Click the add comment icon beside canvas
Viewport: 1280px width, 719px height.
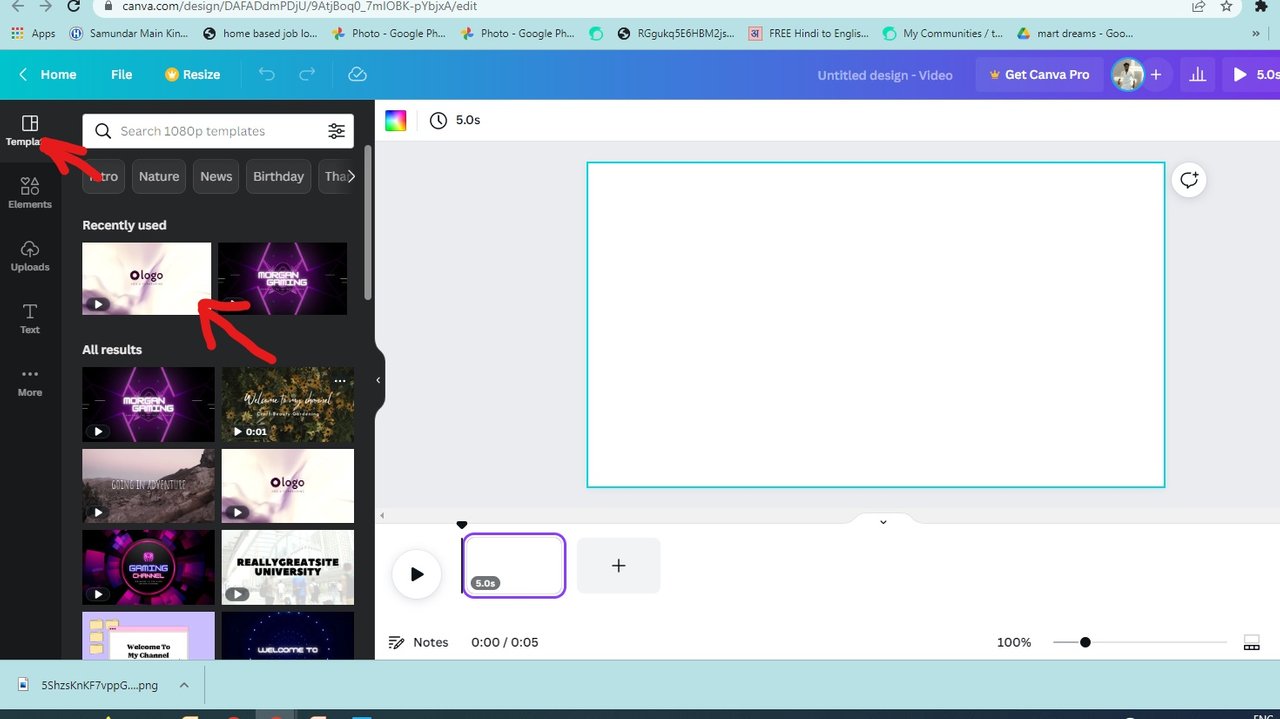coord(1188,180)
